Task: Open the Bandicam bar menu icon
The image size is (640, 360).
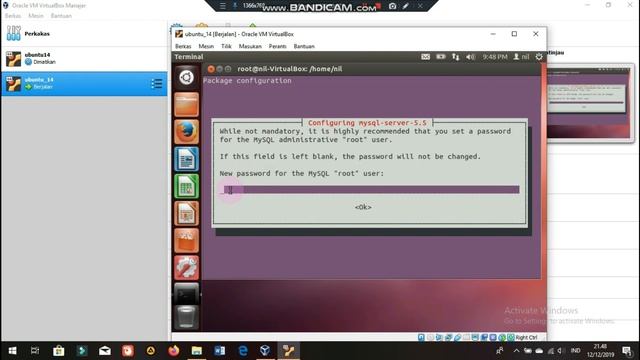Action: 222,6
